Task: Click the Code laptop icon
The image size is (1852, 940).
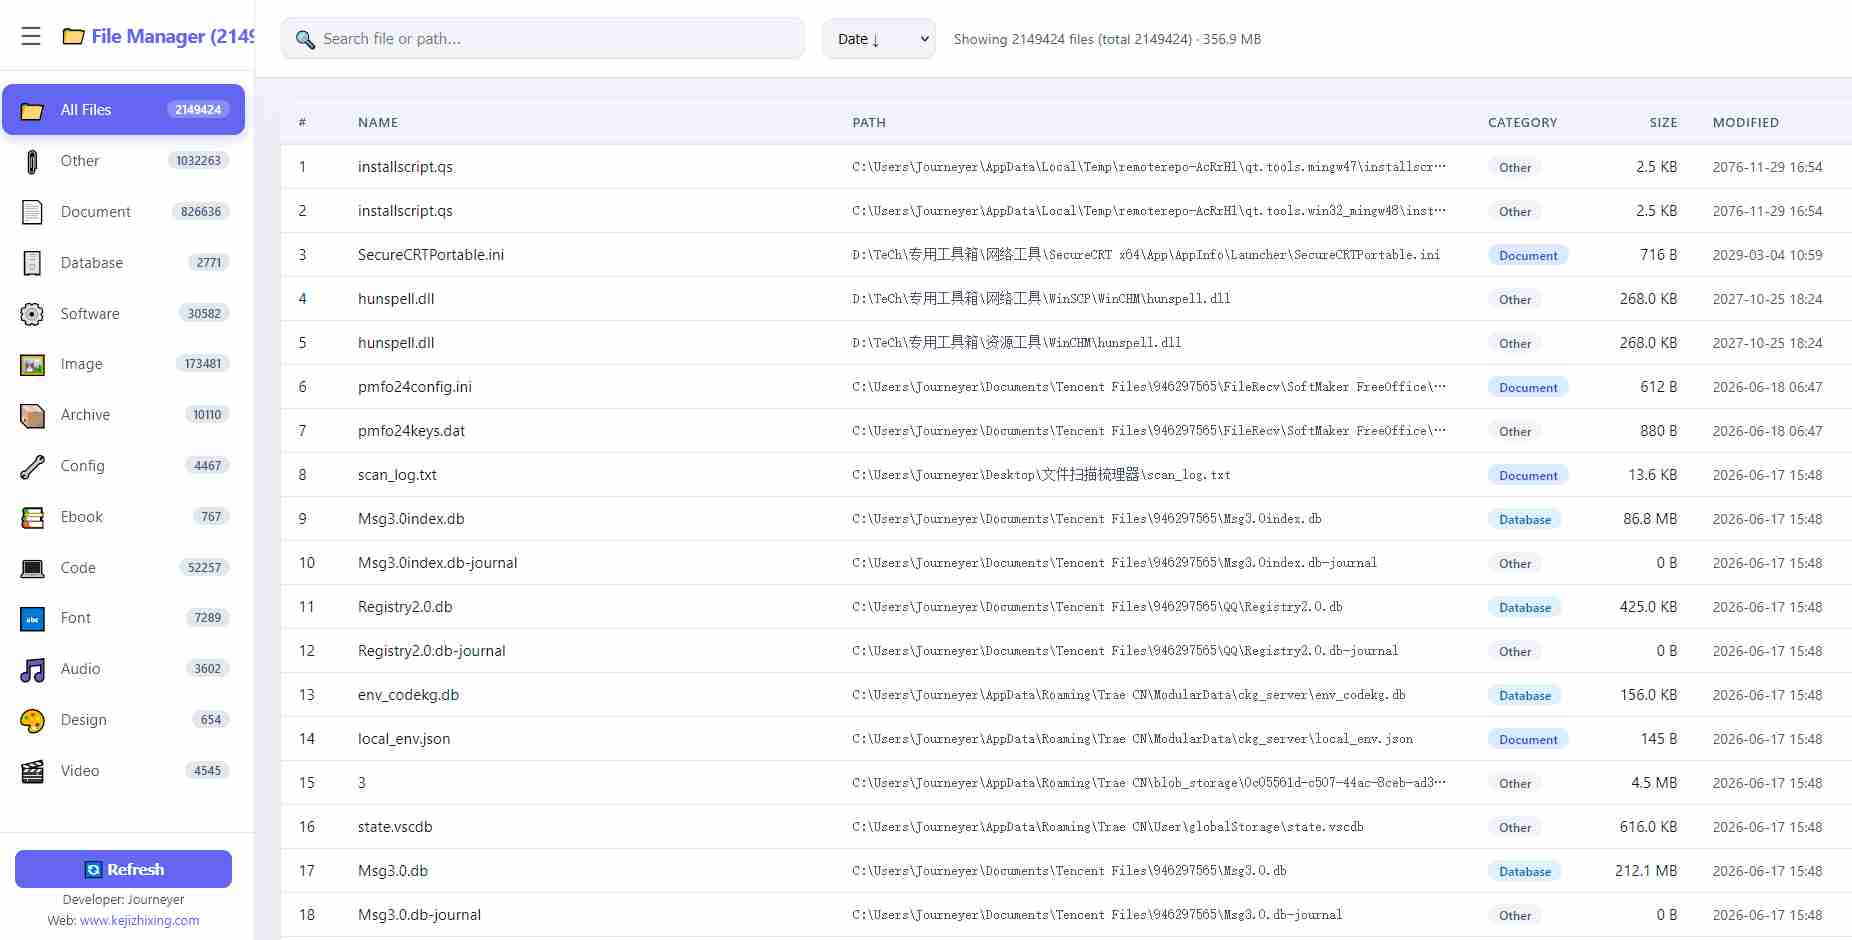Action: pos(32,568)
